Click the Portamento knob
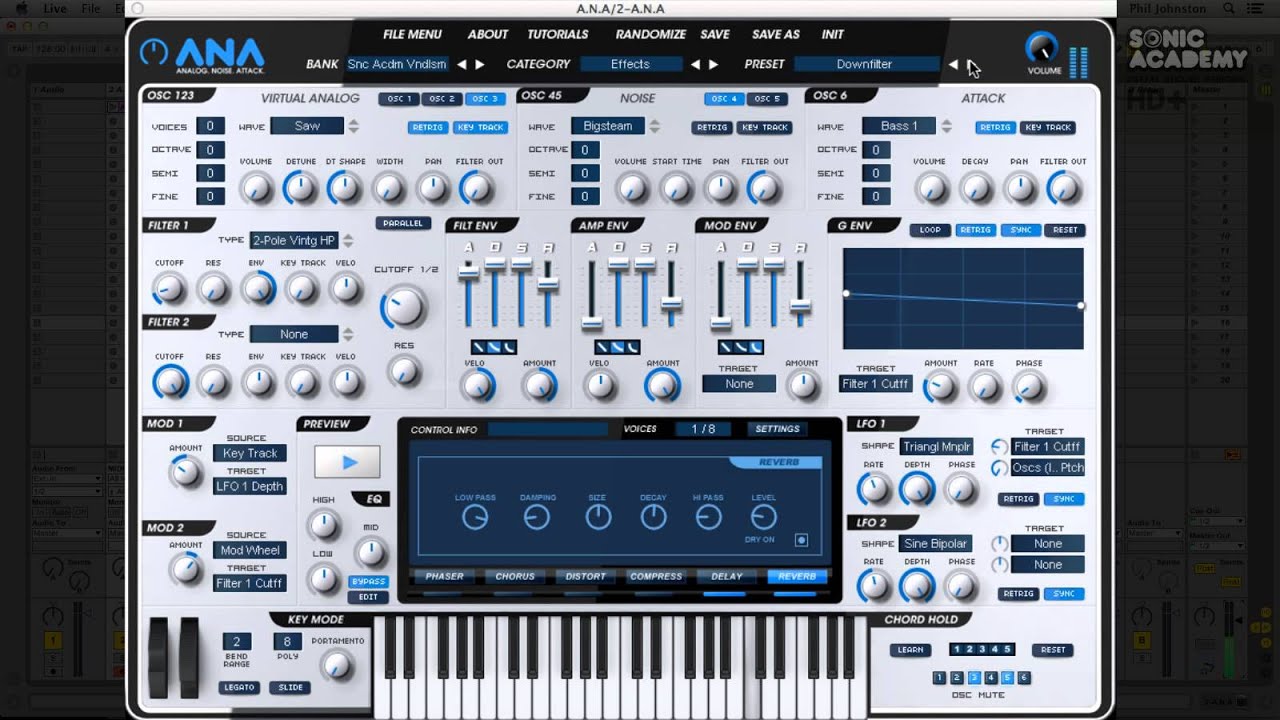Viewport: 1280px width, 720px height. point(339,666)
